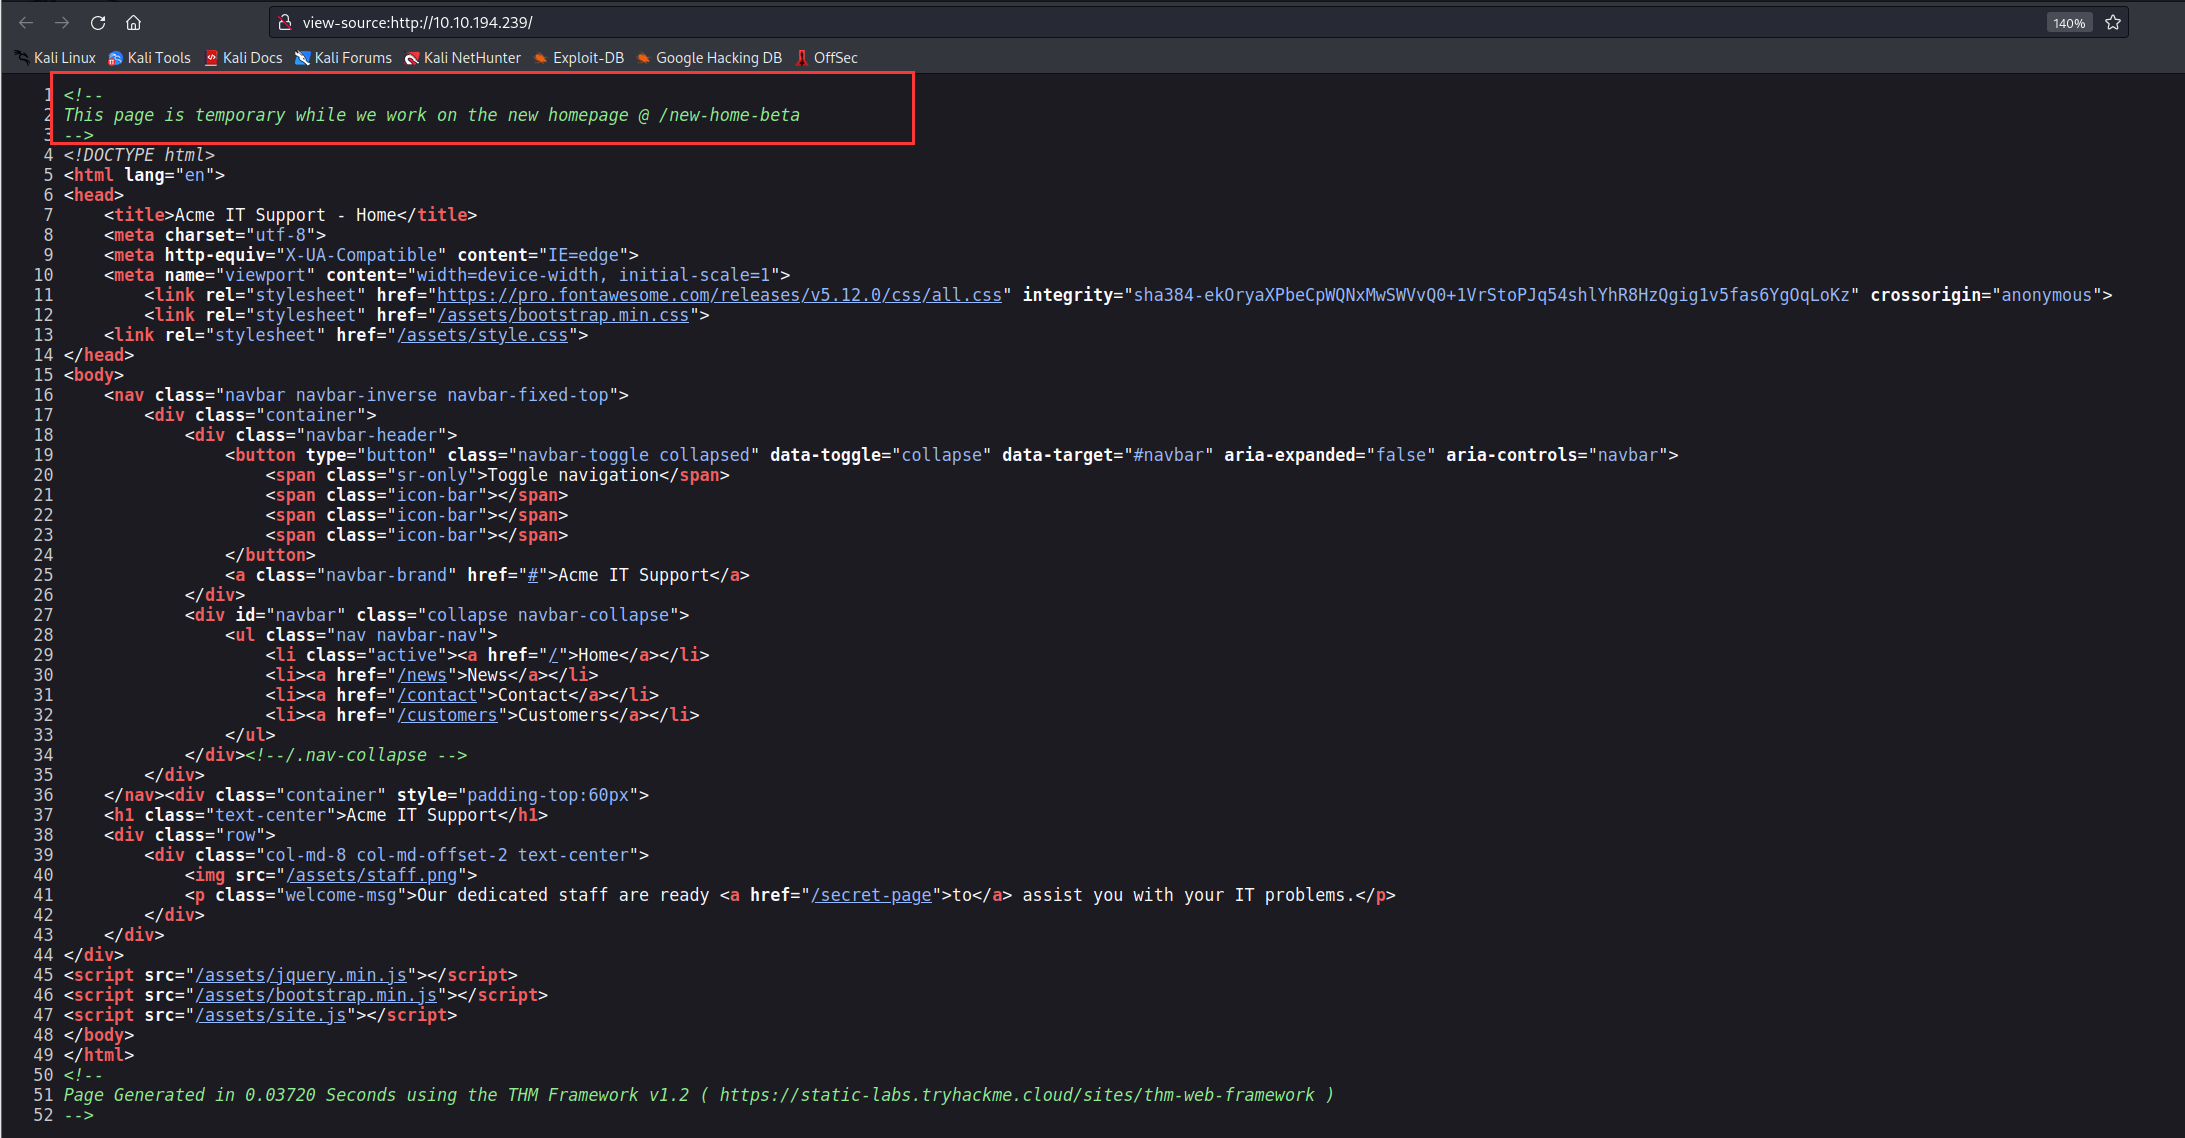This screenshot has width=2185, height=1138.
Task: Open the Kali Tools bookmark
Action: (x=149, y=58)
